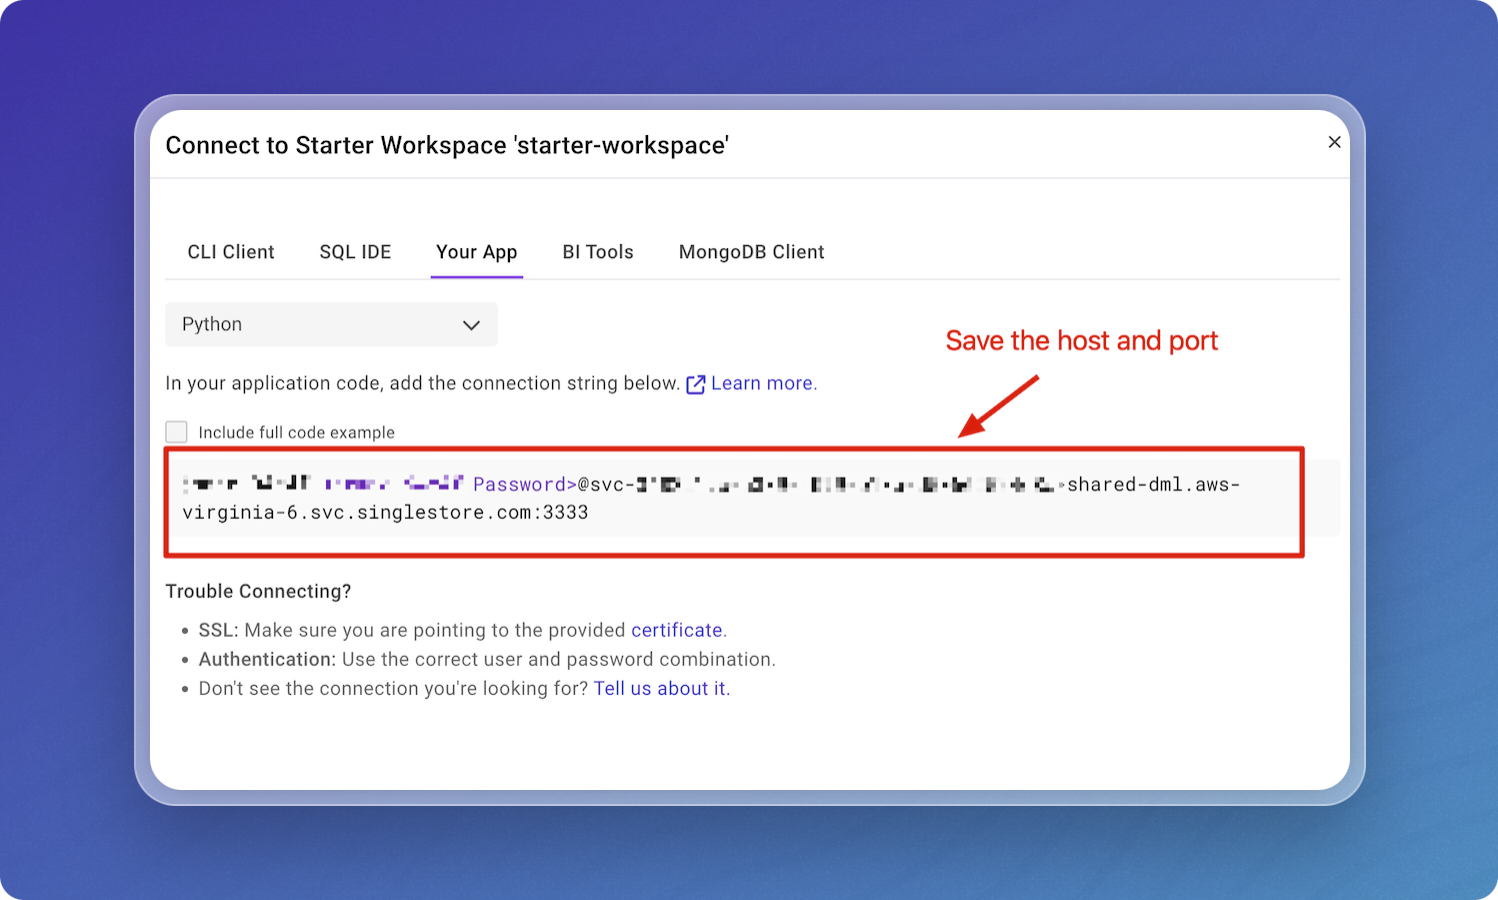
Task: Open the Learn more link
Action: [763, 383]
